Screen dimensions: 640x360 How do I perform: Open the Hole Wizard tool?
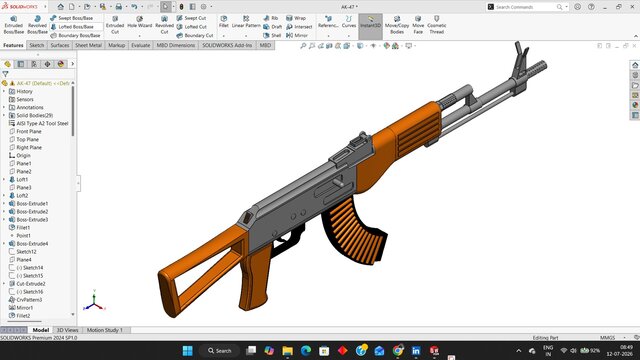click(140, 22)
